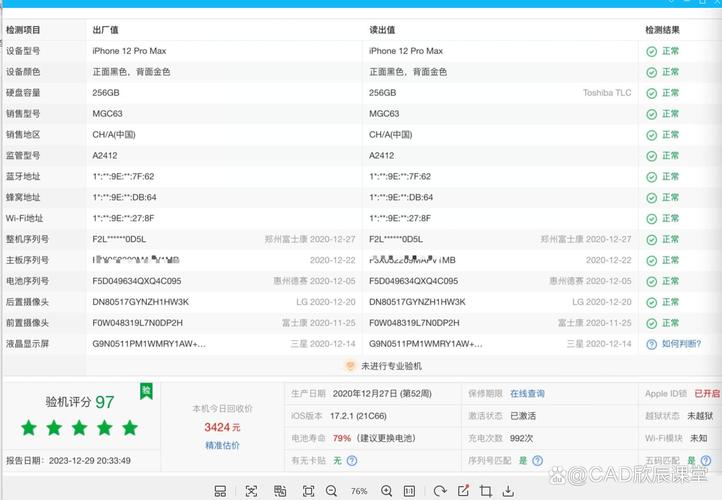Click the factory LCD serial G9N0511PM1WMRY1AW+…
722x500 pixels.
149,344
